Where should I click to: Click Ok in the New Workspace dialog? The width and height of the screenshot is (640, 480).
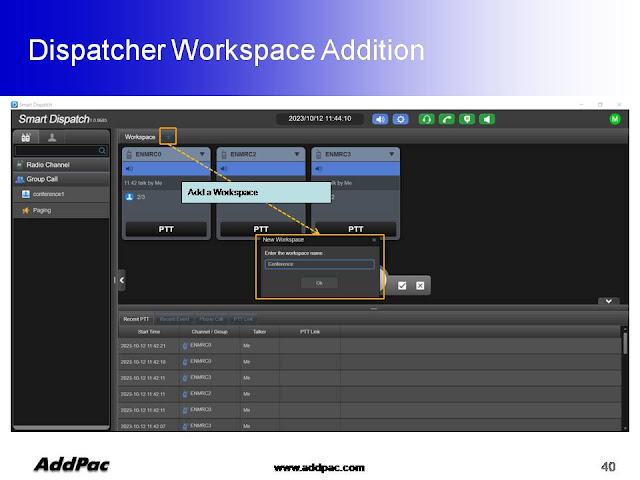click(319, 283)
